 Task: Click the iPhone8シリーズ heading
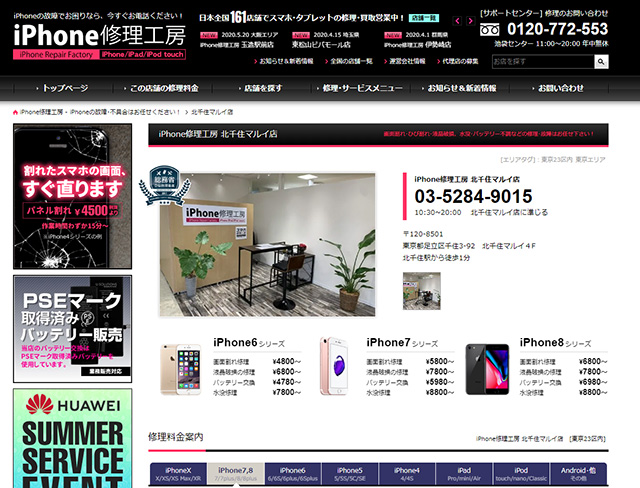(555, 343)
